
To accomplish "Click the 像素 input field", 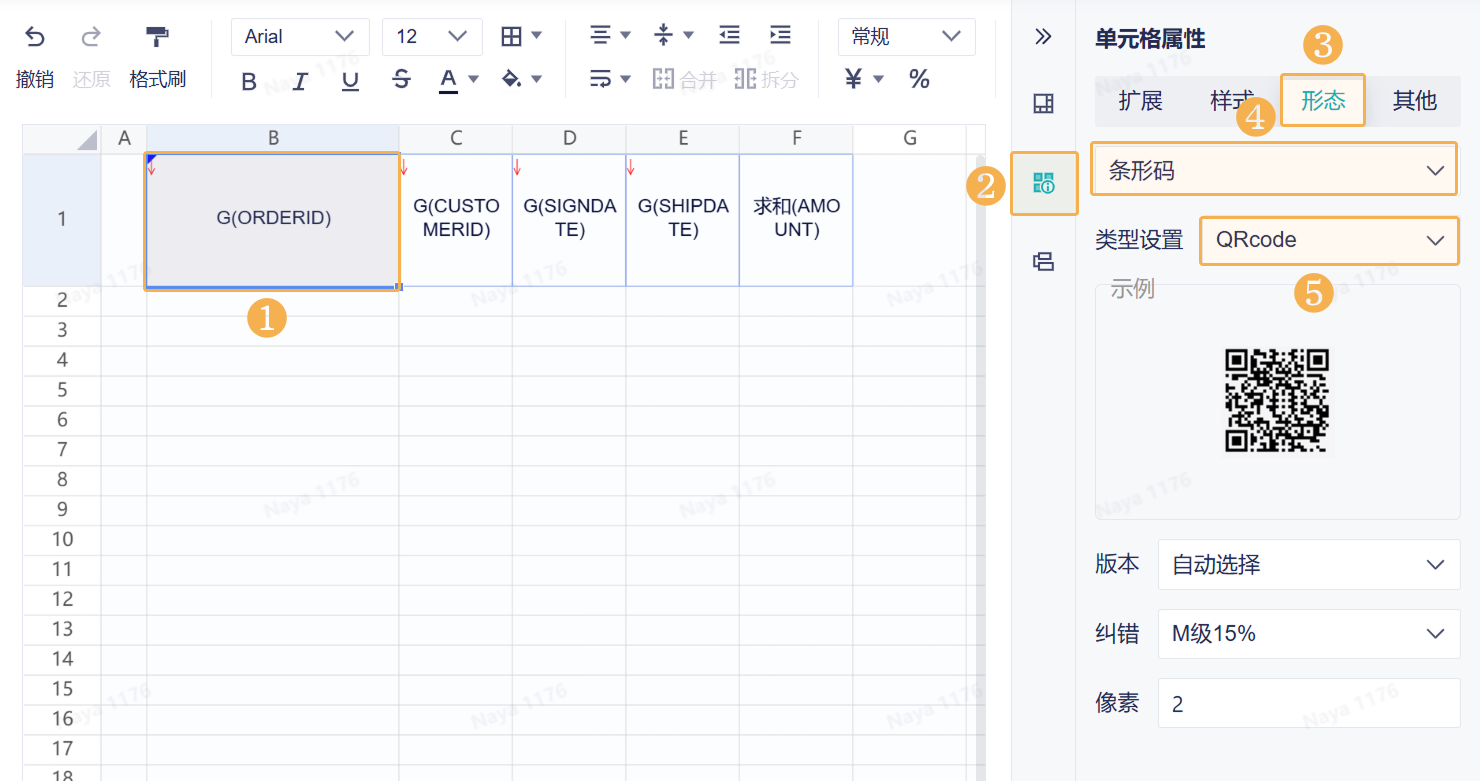I will pyautogui.click(x=1309, y=704).
